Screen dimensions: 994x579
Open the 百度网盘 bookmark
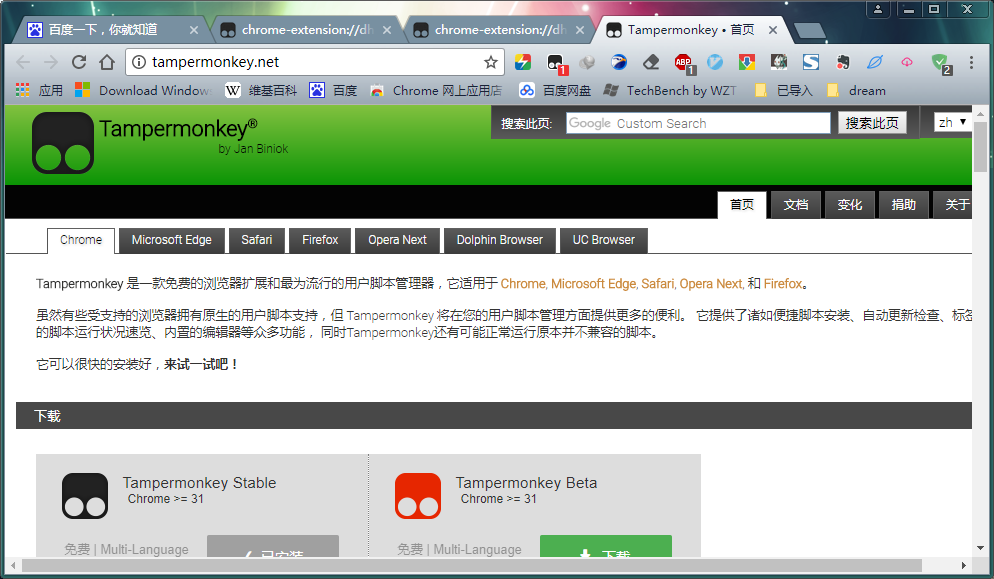(555, 91)
